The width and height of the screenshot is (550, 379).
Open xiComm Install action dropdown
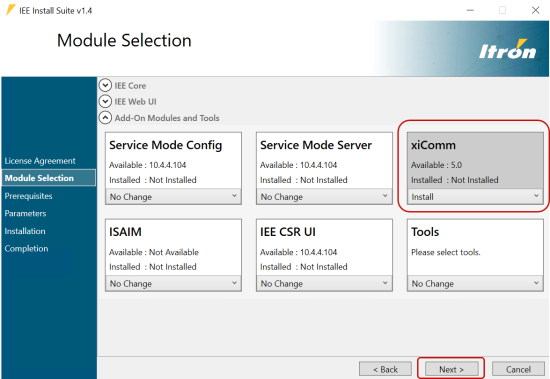[x=475, y=197]
